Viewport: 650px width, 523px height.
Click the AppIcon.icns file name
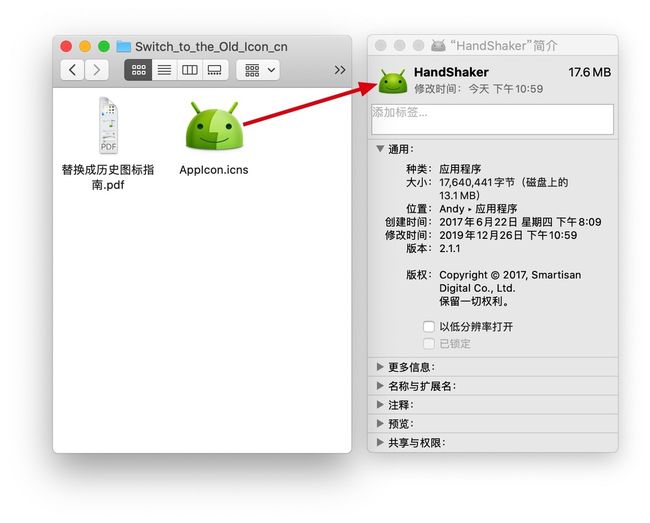tap(214, 170)
